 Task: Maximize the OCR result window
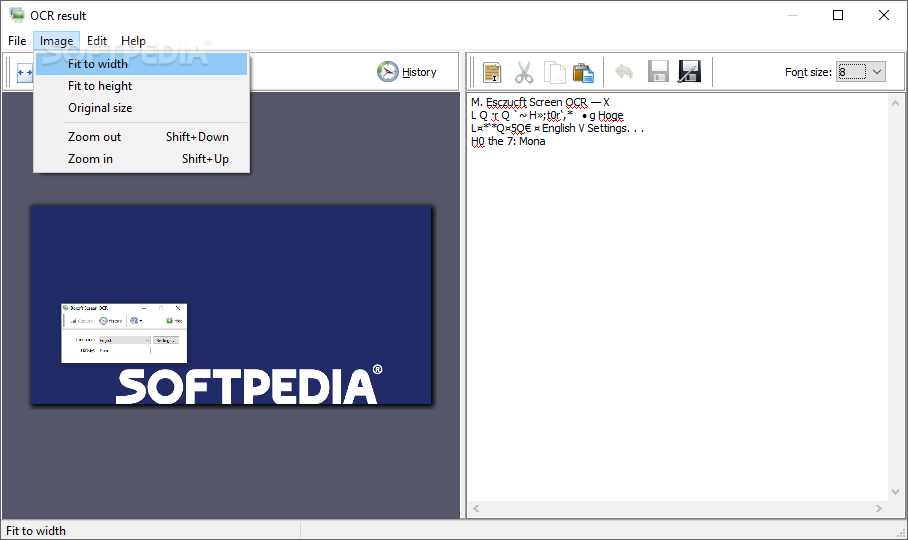point(838,15)
